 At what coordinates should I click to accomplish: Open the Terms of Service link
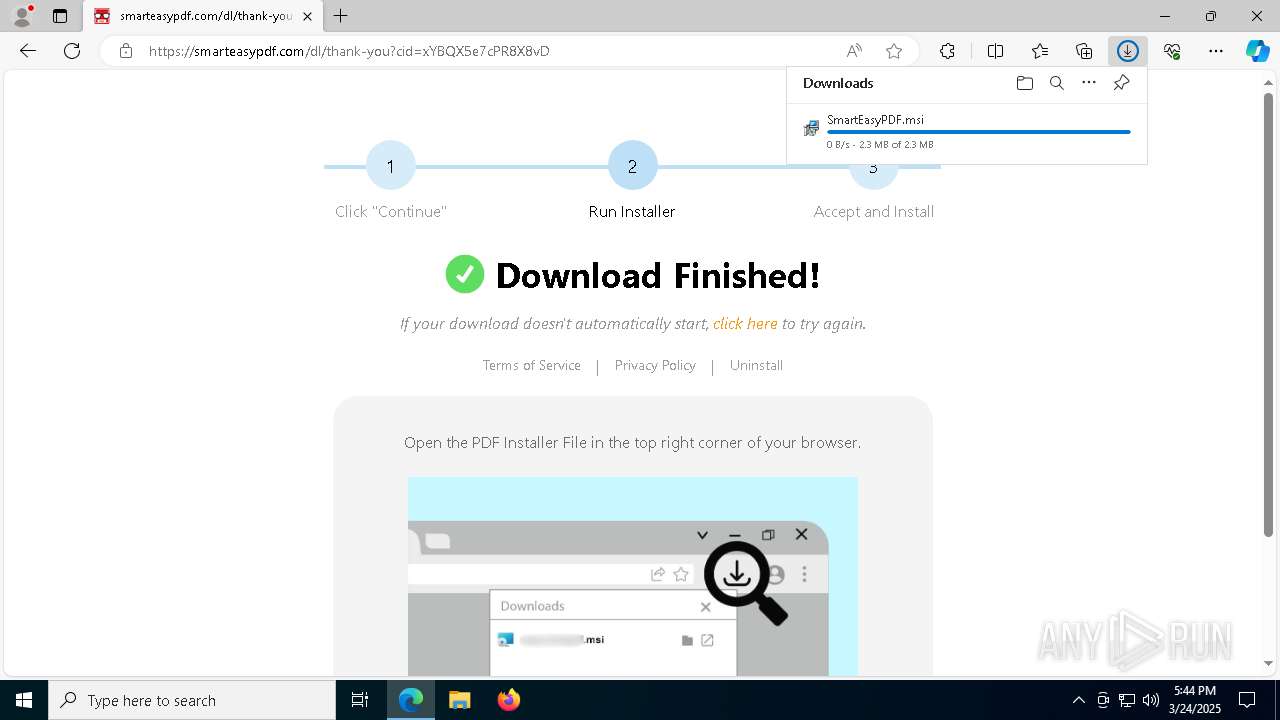point(531,366)
